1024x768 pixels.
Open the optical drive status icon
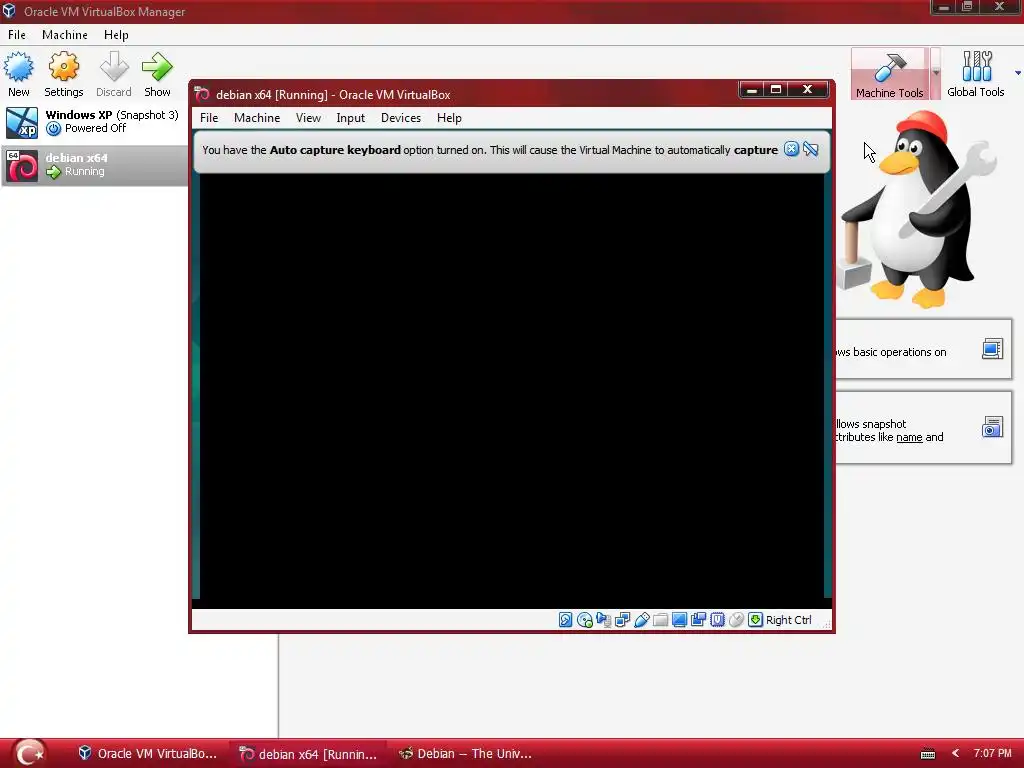pos(584,620)
